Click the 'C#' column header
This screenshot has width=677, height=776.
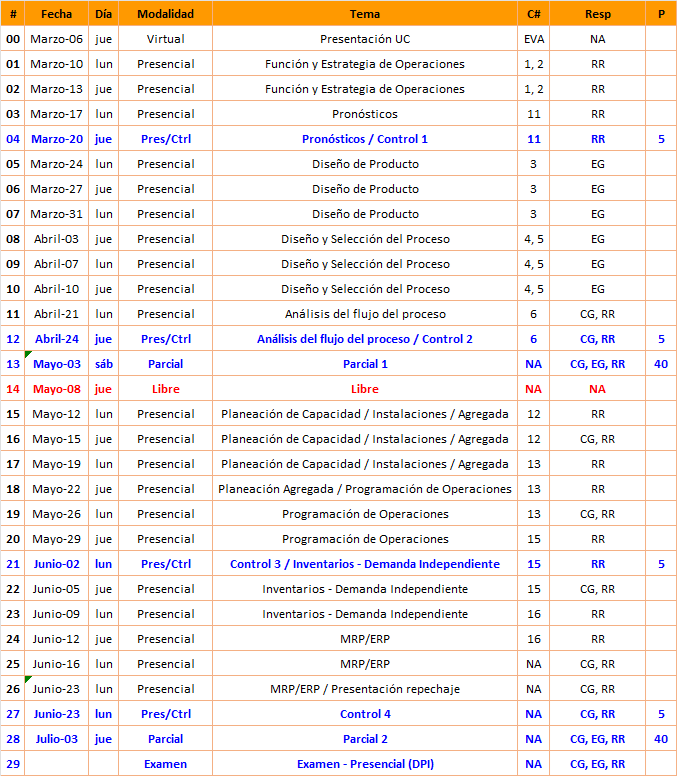pos(533,14)
